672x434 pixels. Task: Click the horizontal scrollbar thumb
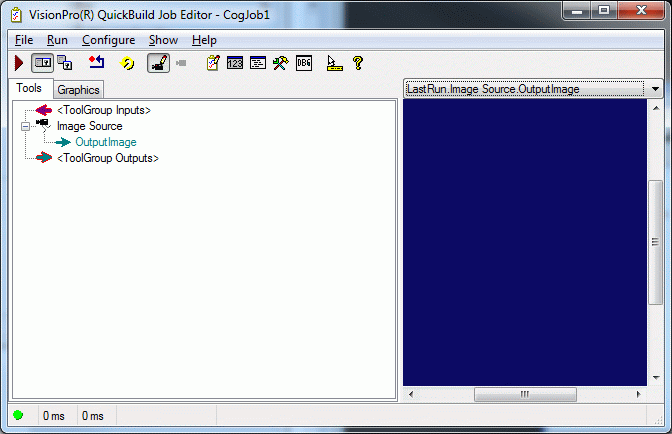point(525,394)
